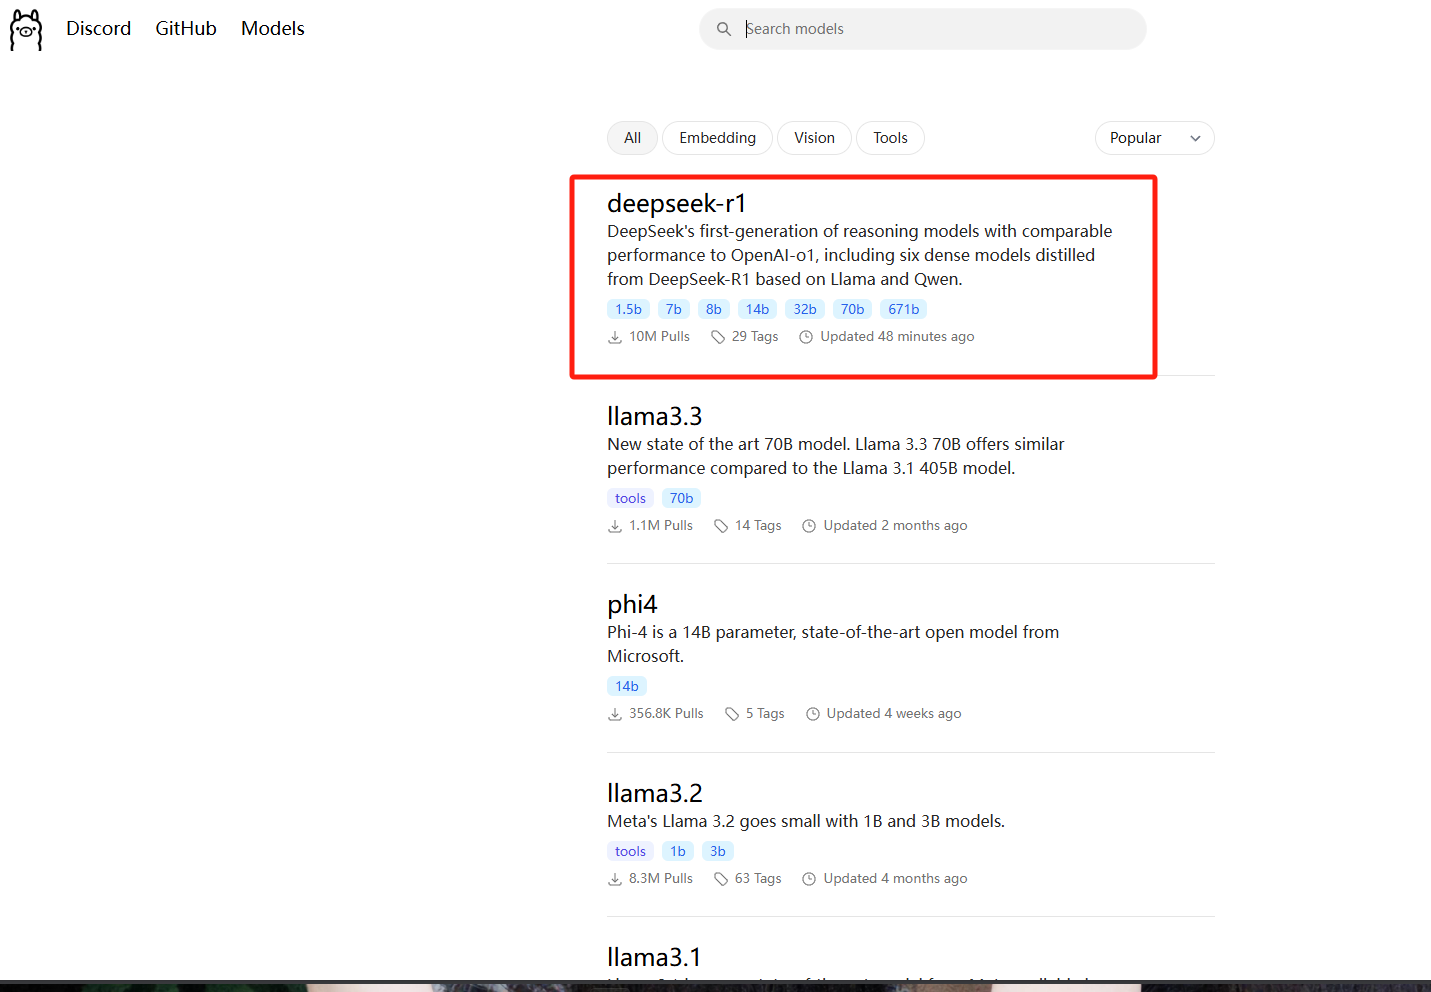Screen dimensions: 1431x992
Task: Click the 8b size tag on deepseek-r1
Action: (714, 309)
